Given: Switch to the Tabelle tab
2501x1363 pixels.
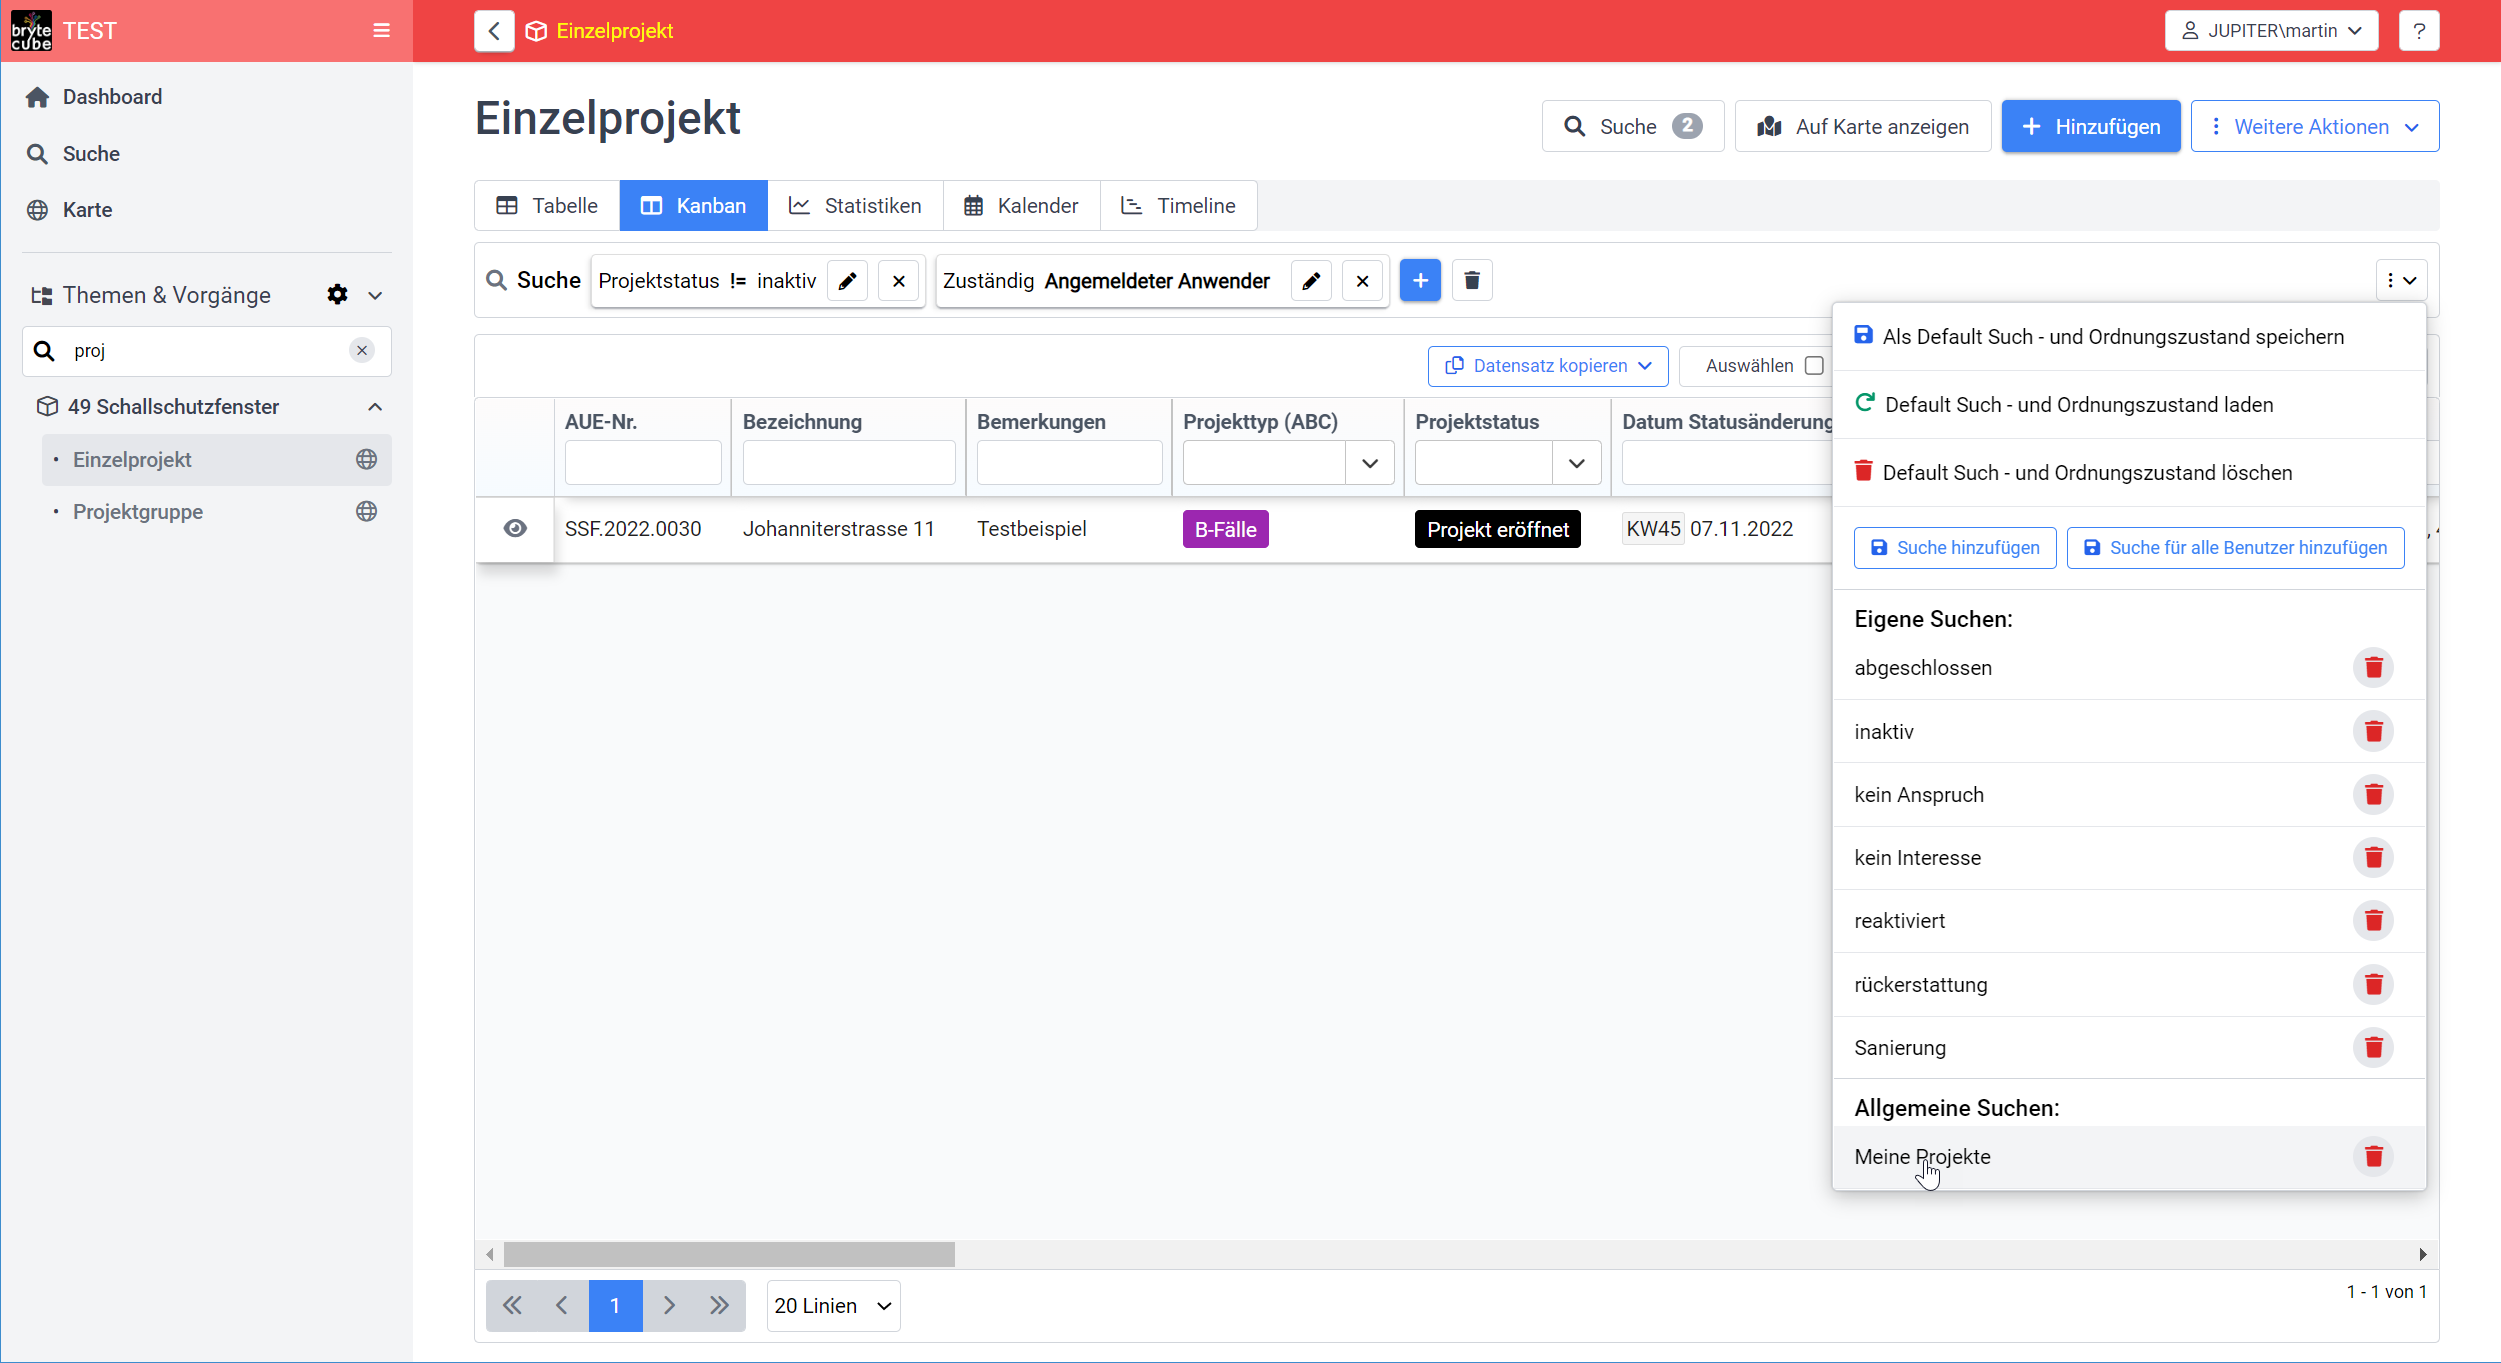Looking at the screenshot, I should pyautogui.click(x=547, y=206).
